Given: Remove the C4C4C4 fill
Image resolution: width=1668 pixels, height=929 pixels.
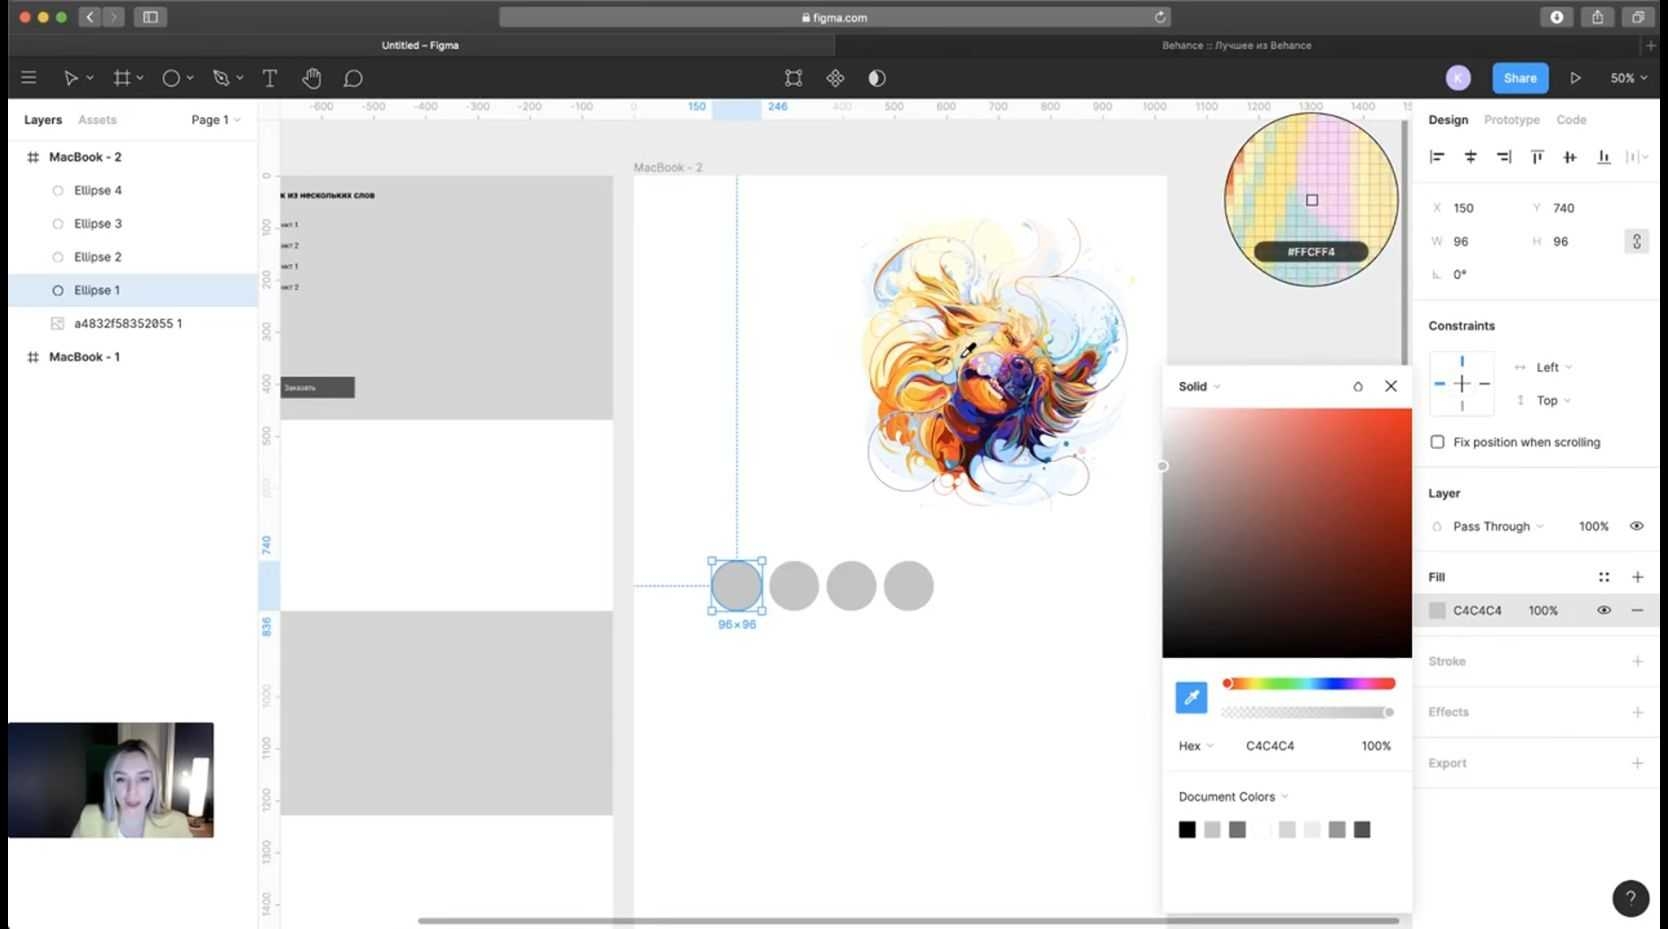Looking at the screenshot, I should 1637,610.
